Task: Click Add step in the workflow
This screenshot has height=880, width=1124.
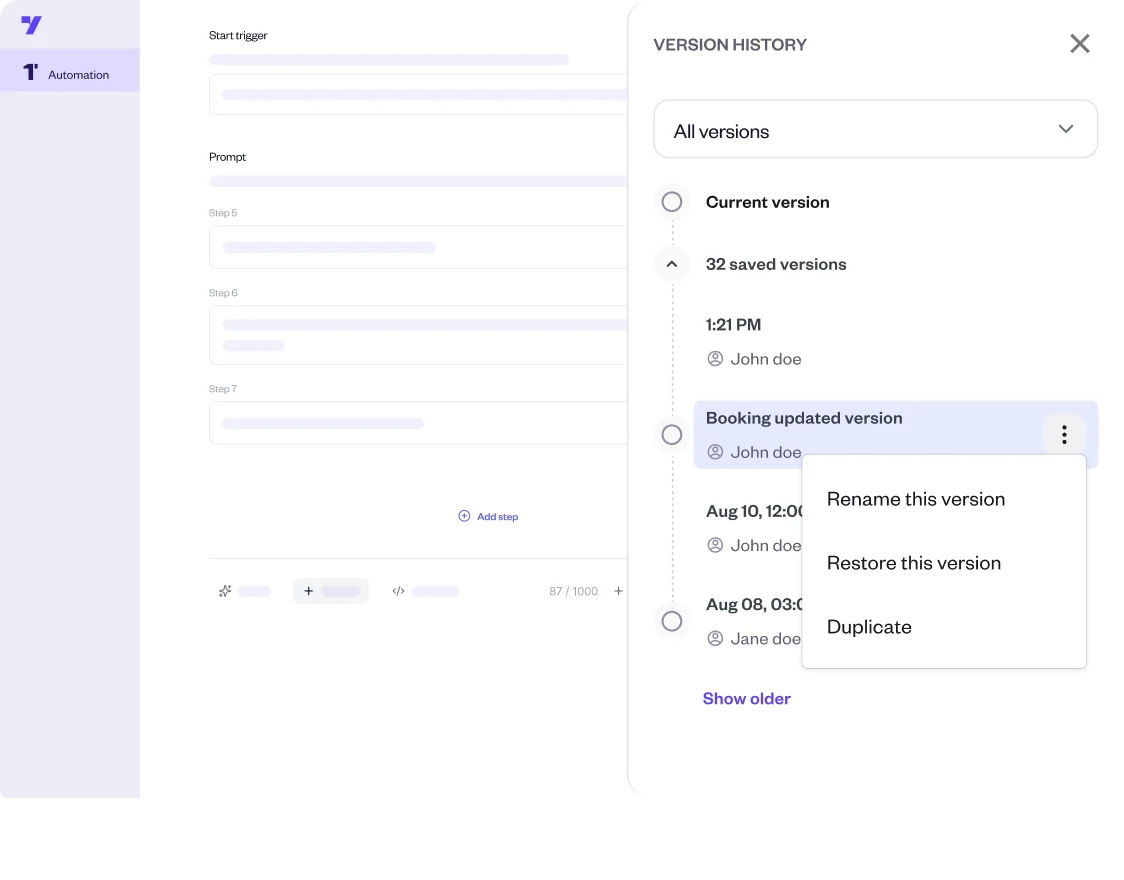Action: pos(488,517)
